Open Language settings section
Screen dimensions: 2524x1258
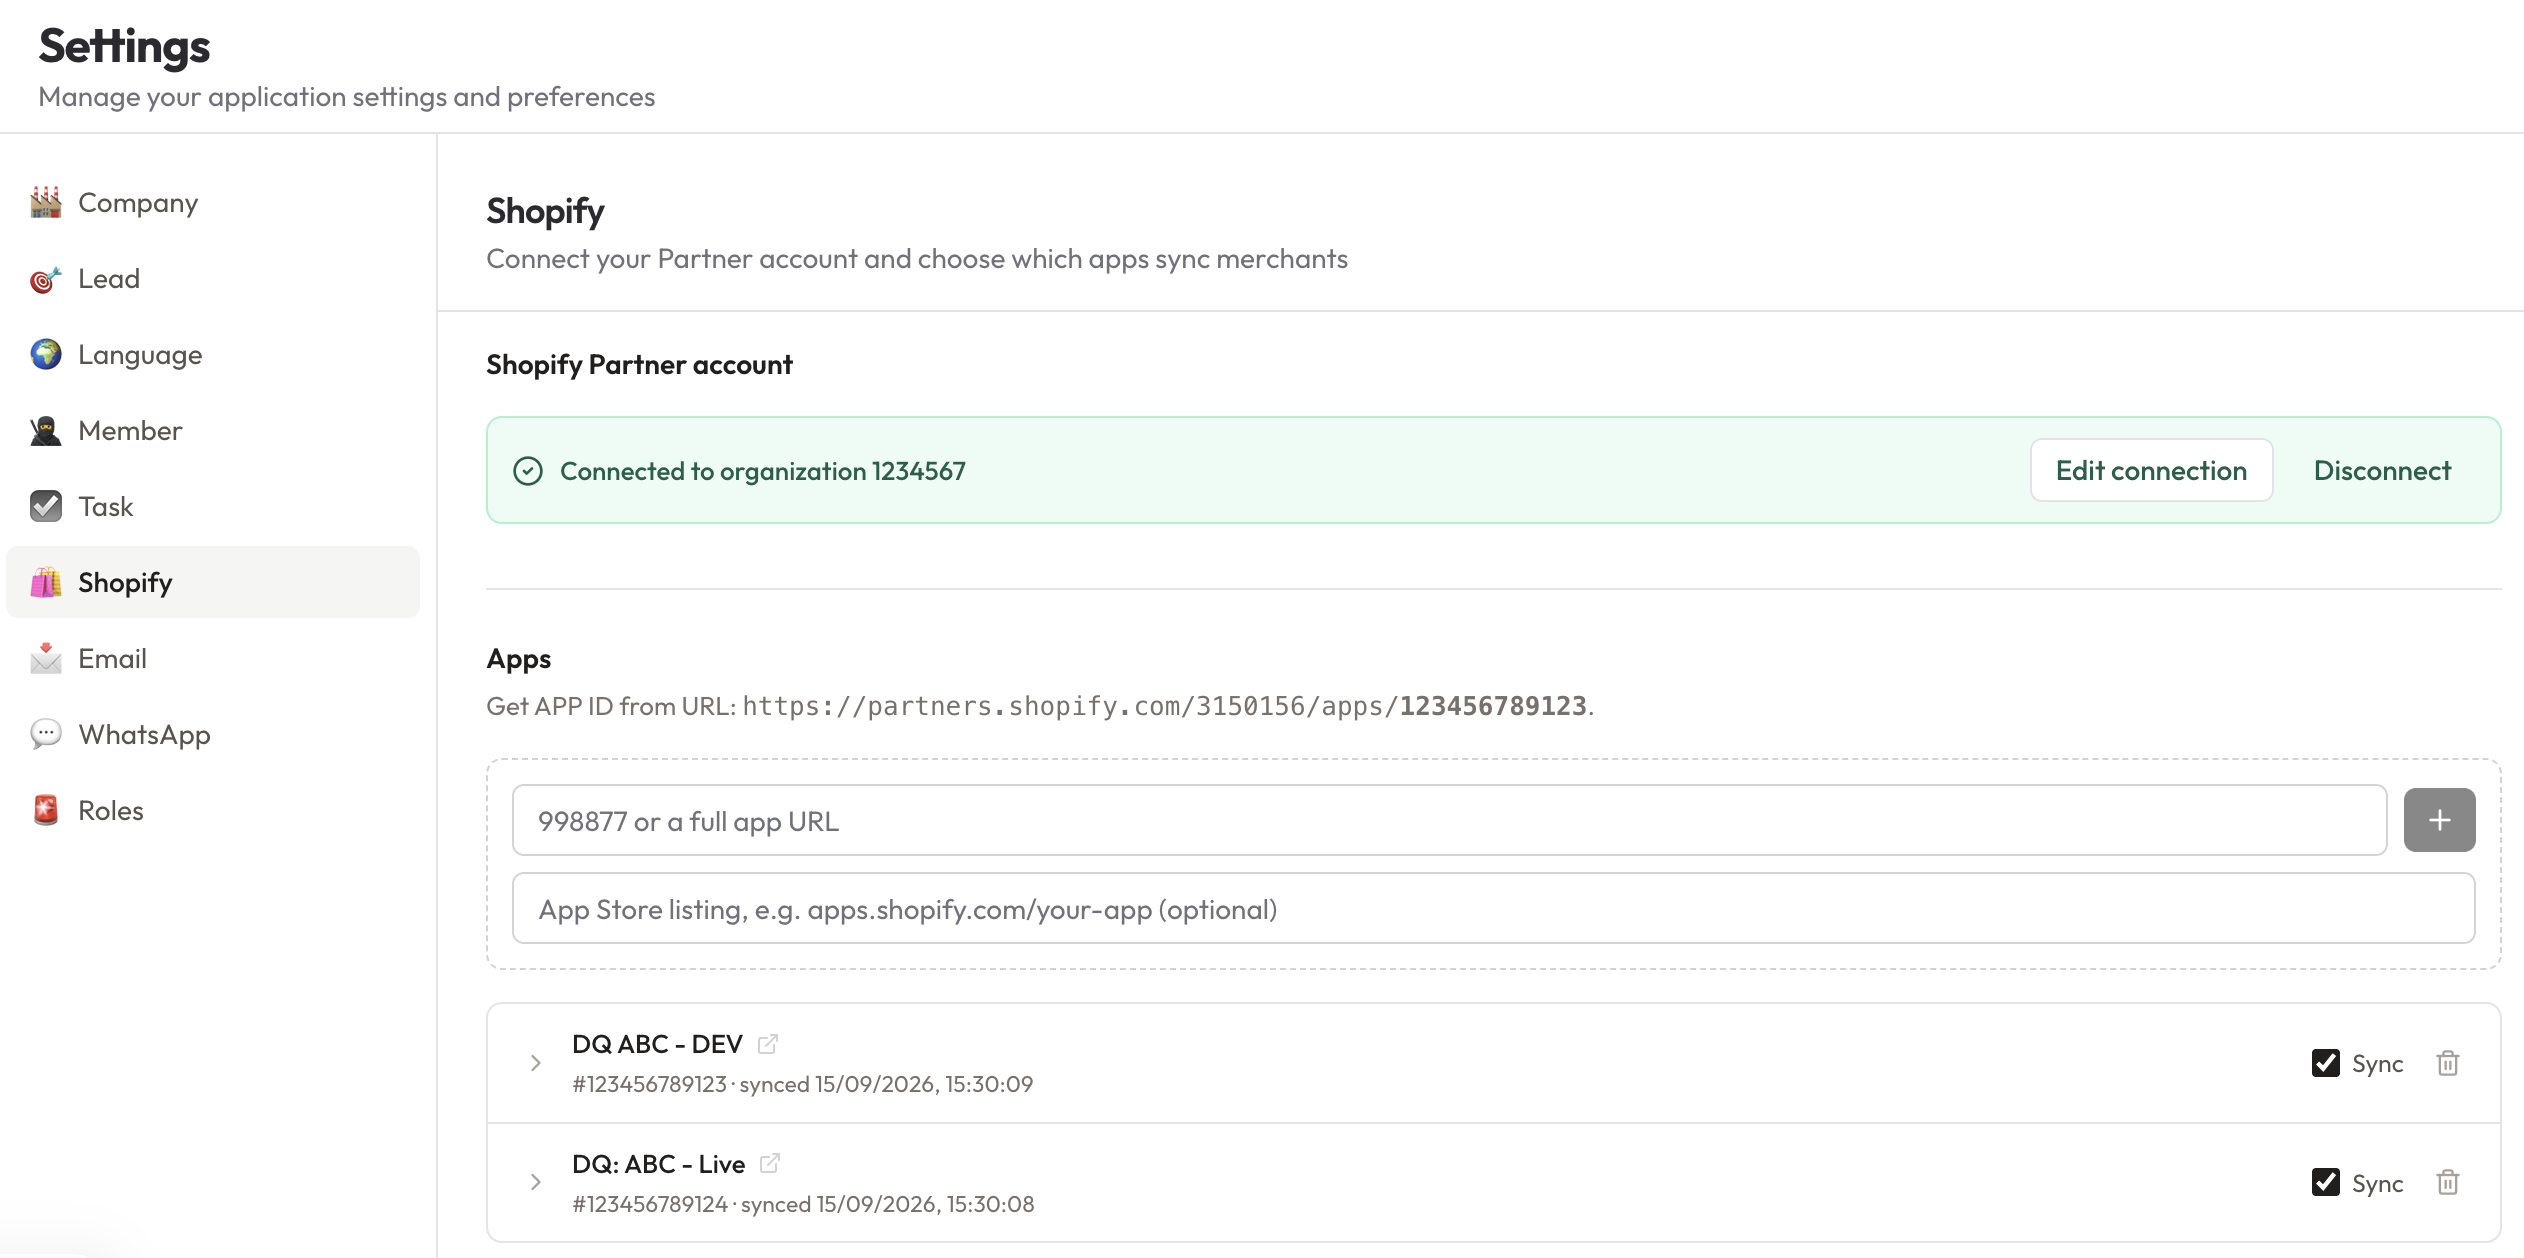pyautogui.click(x=213, y=354)
